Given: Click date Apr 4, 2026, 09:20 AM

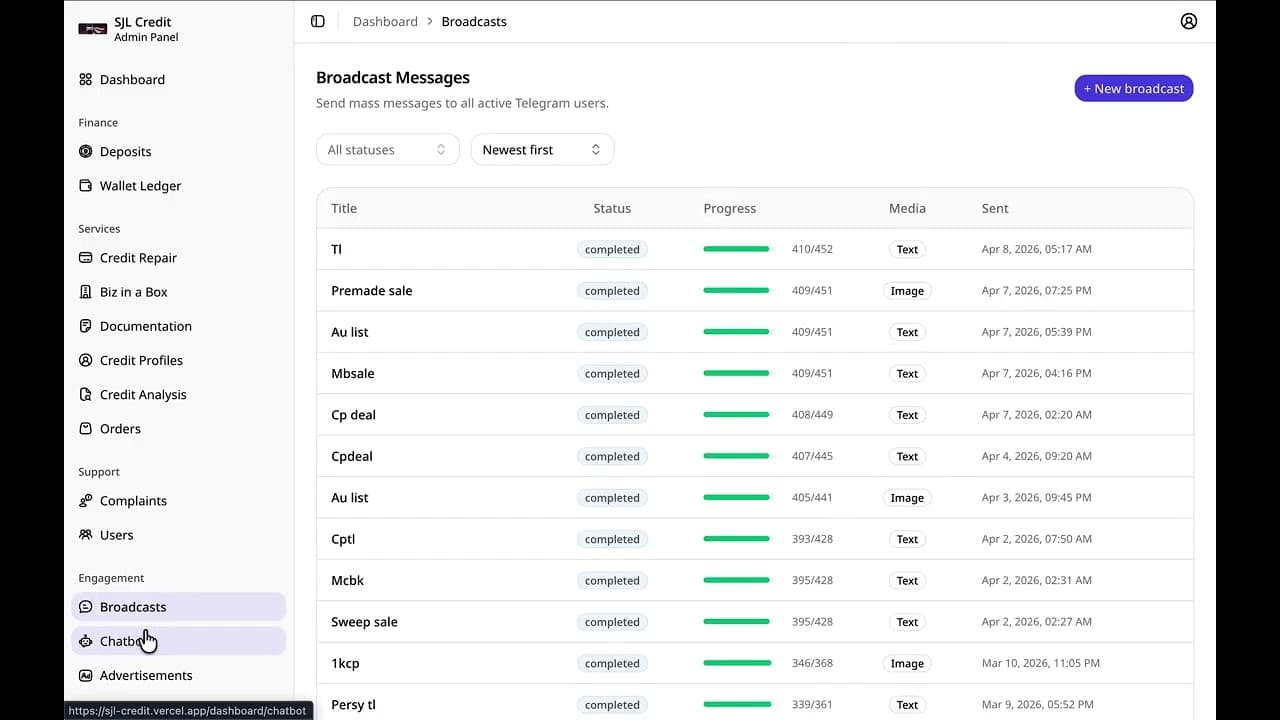Looking at the screenshot, I should coord(1037,456).
